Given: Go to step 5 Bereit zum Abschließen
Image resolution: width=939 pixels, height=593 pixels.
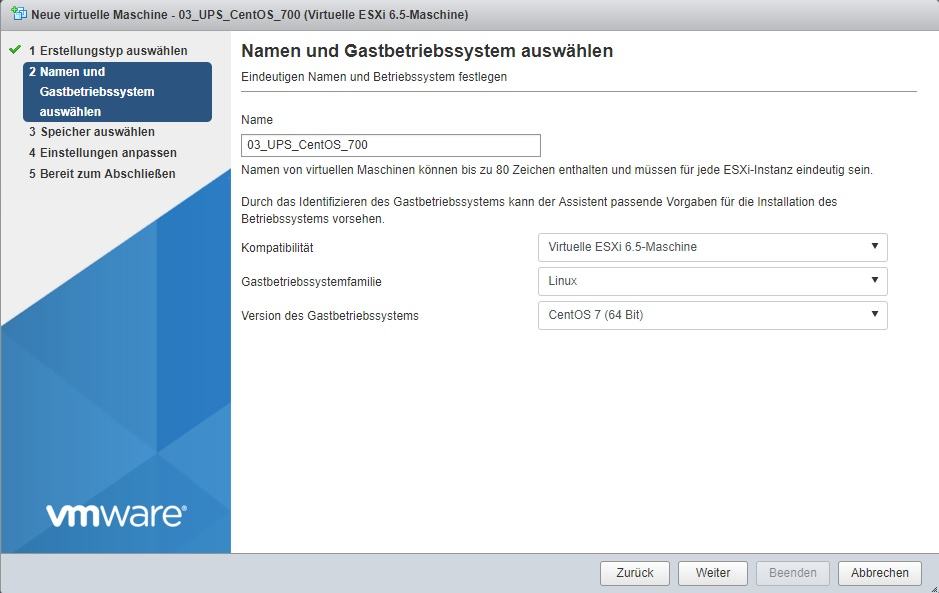Looking at the screenshot, I should (102, 174).
